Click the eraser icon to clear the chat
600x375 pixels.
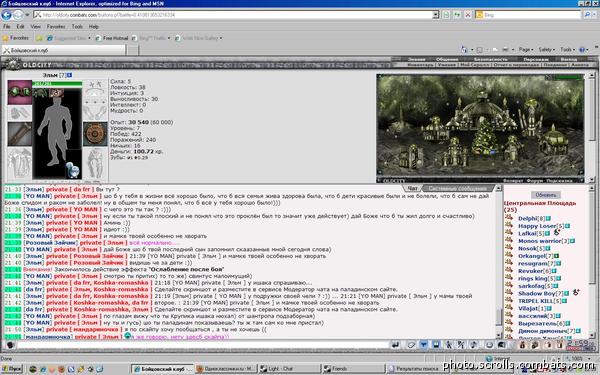(x=411, y=345)
